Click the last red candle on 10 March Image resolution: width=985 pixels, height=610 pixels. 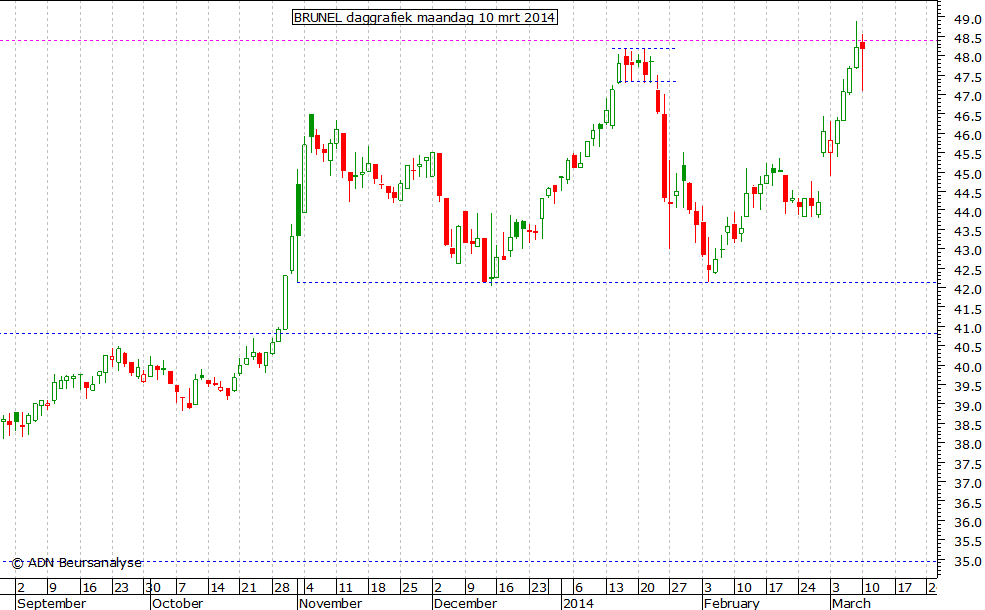[863, 63]
